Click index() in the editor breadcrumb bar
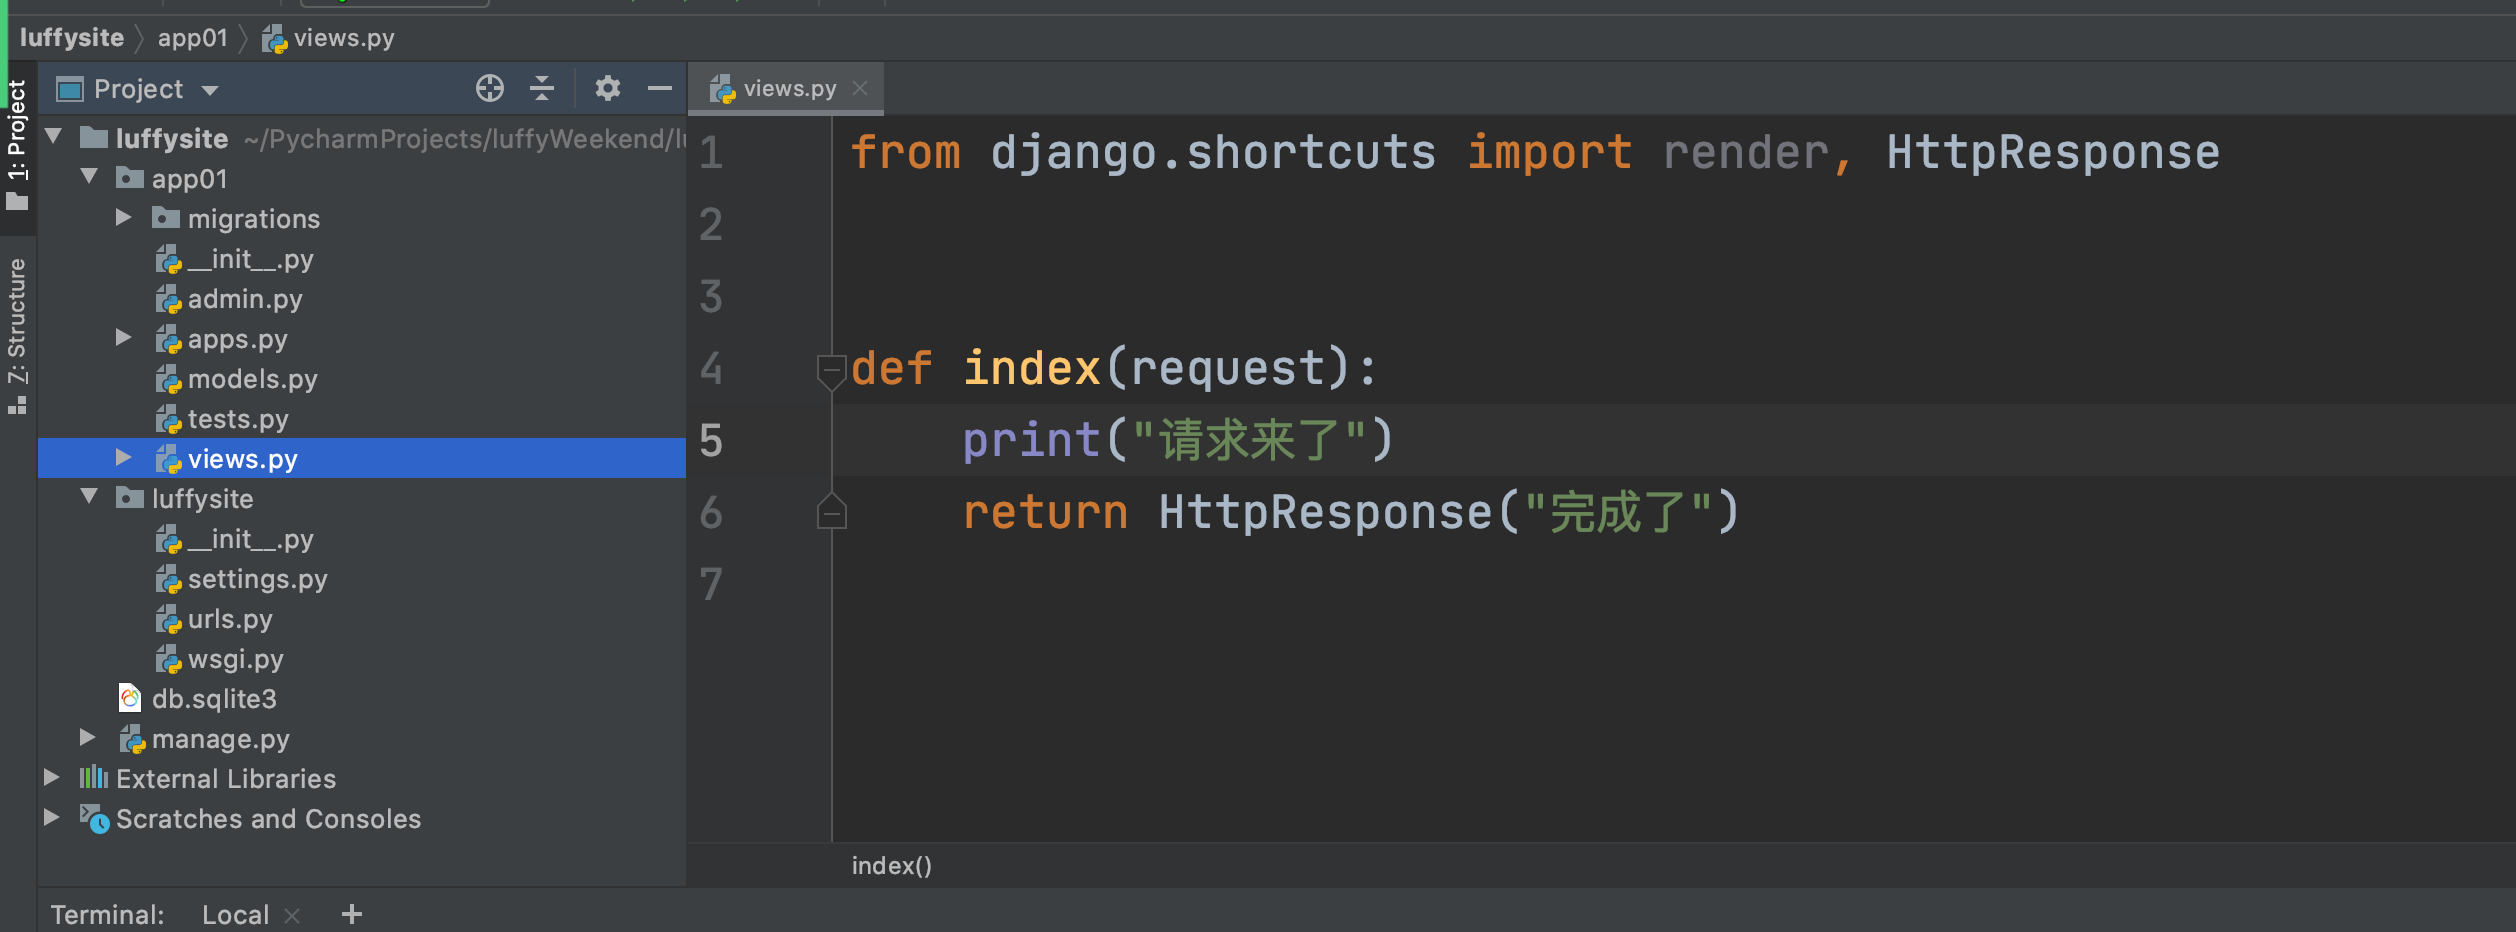The image size is (2516, 932). (892, 865)
